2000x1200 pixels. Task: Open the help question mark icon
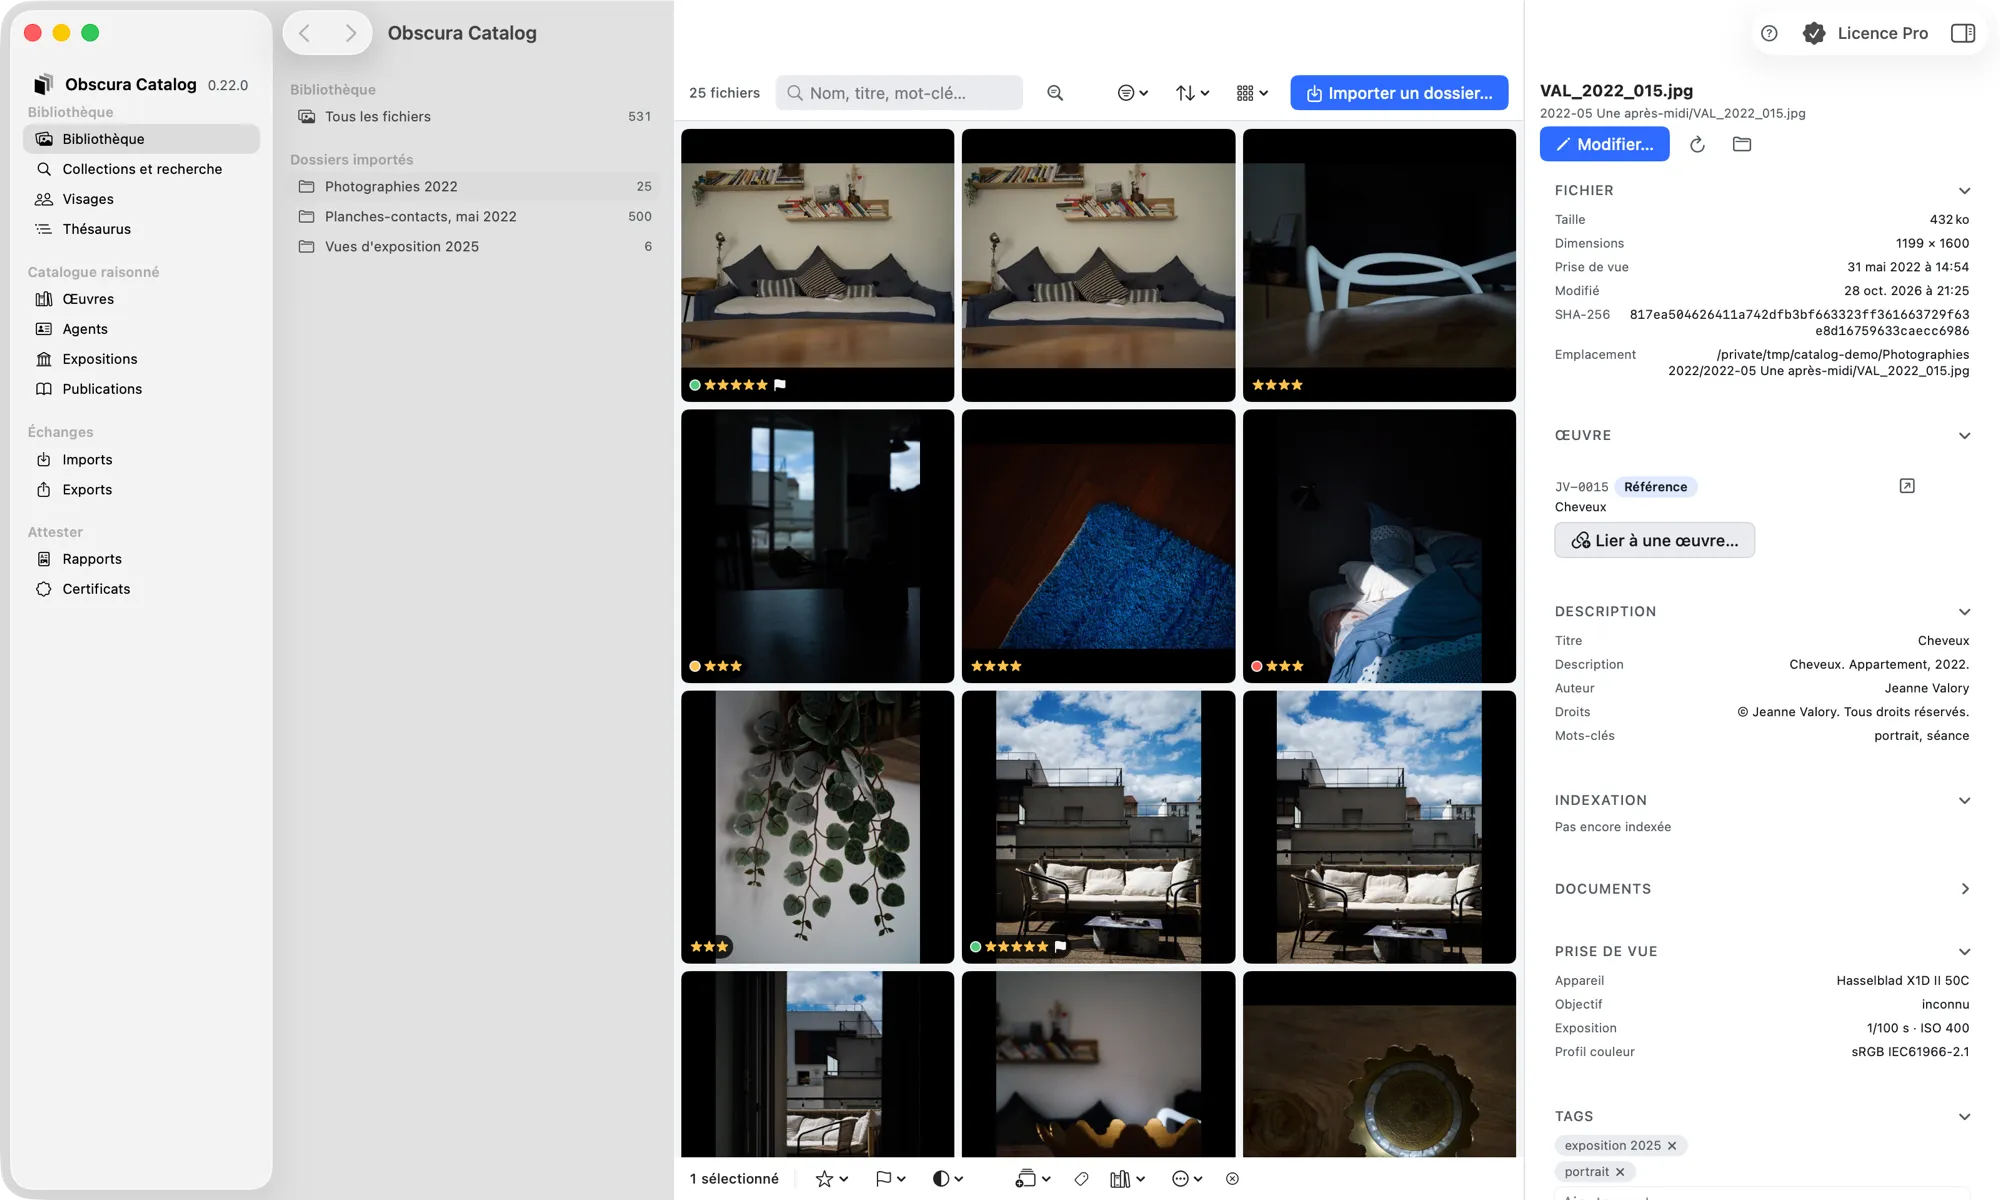click(x=1769, y=33)
